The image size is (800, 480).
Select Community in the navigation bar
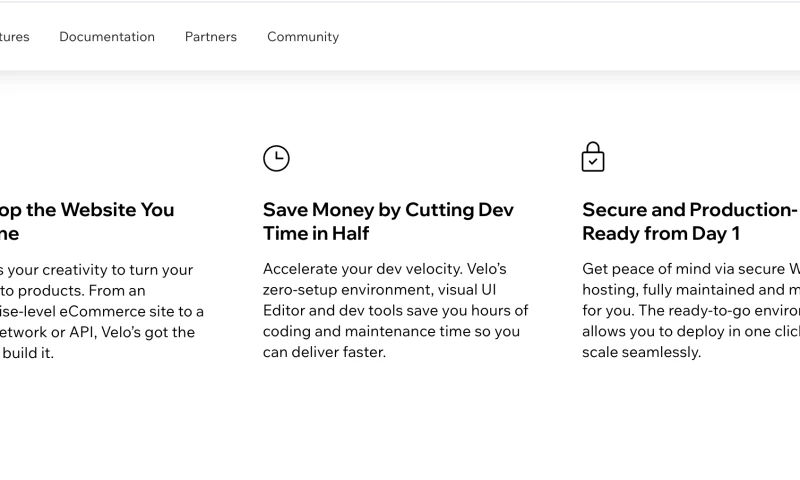[x=303, y=37]
